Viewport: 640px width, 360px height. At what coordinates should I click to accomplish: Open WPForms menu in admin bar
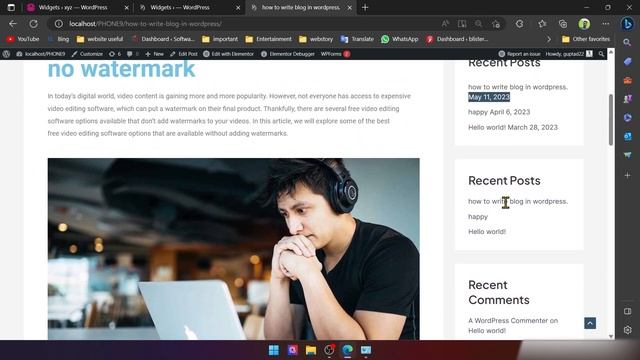pos(335,54)
